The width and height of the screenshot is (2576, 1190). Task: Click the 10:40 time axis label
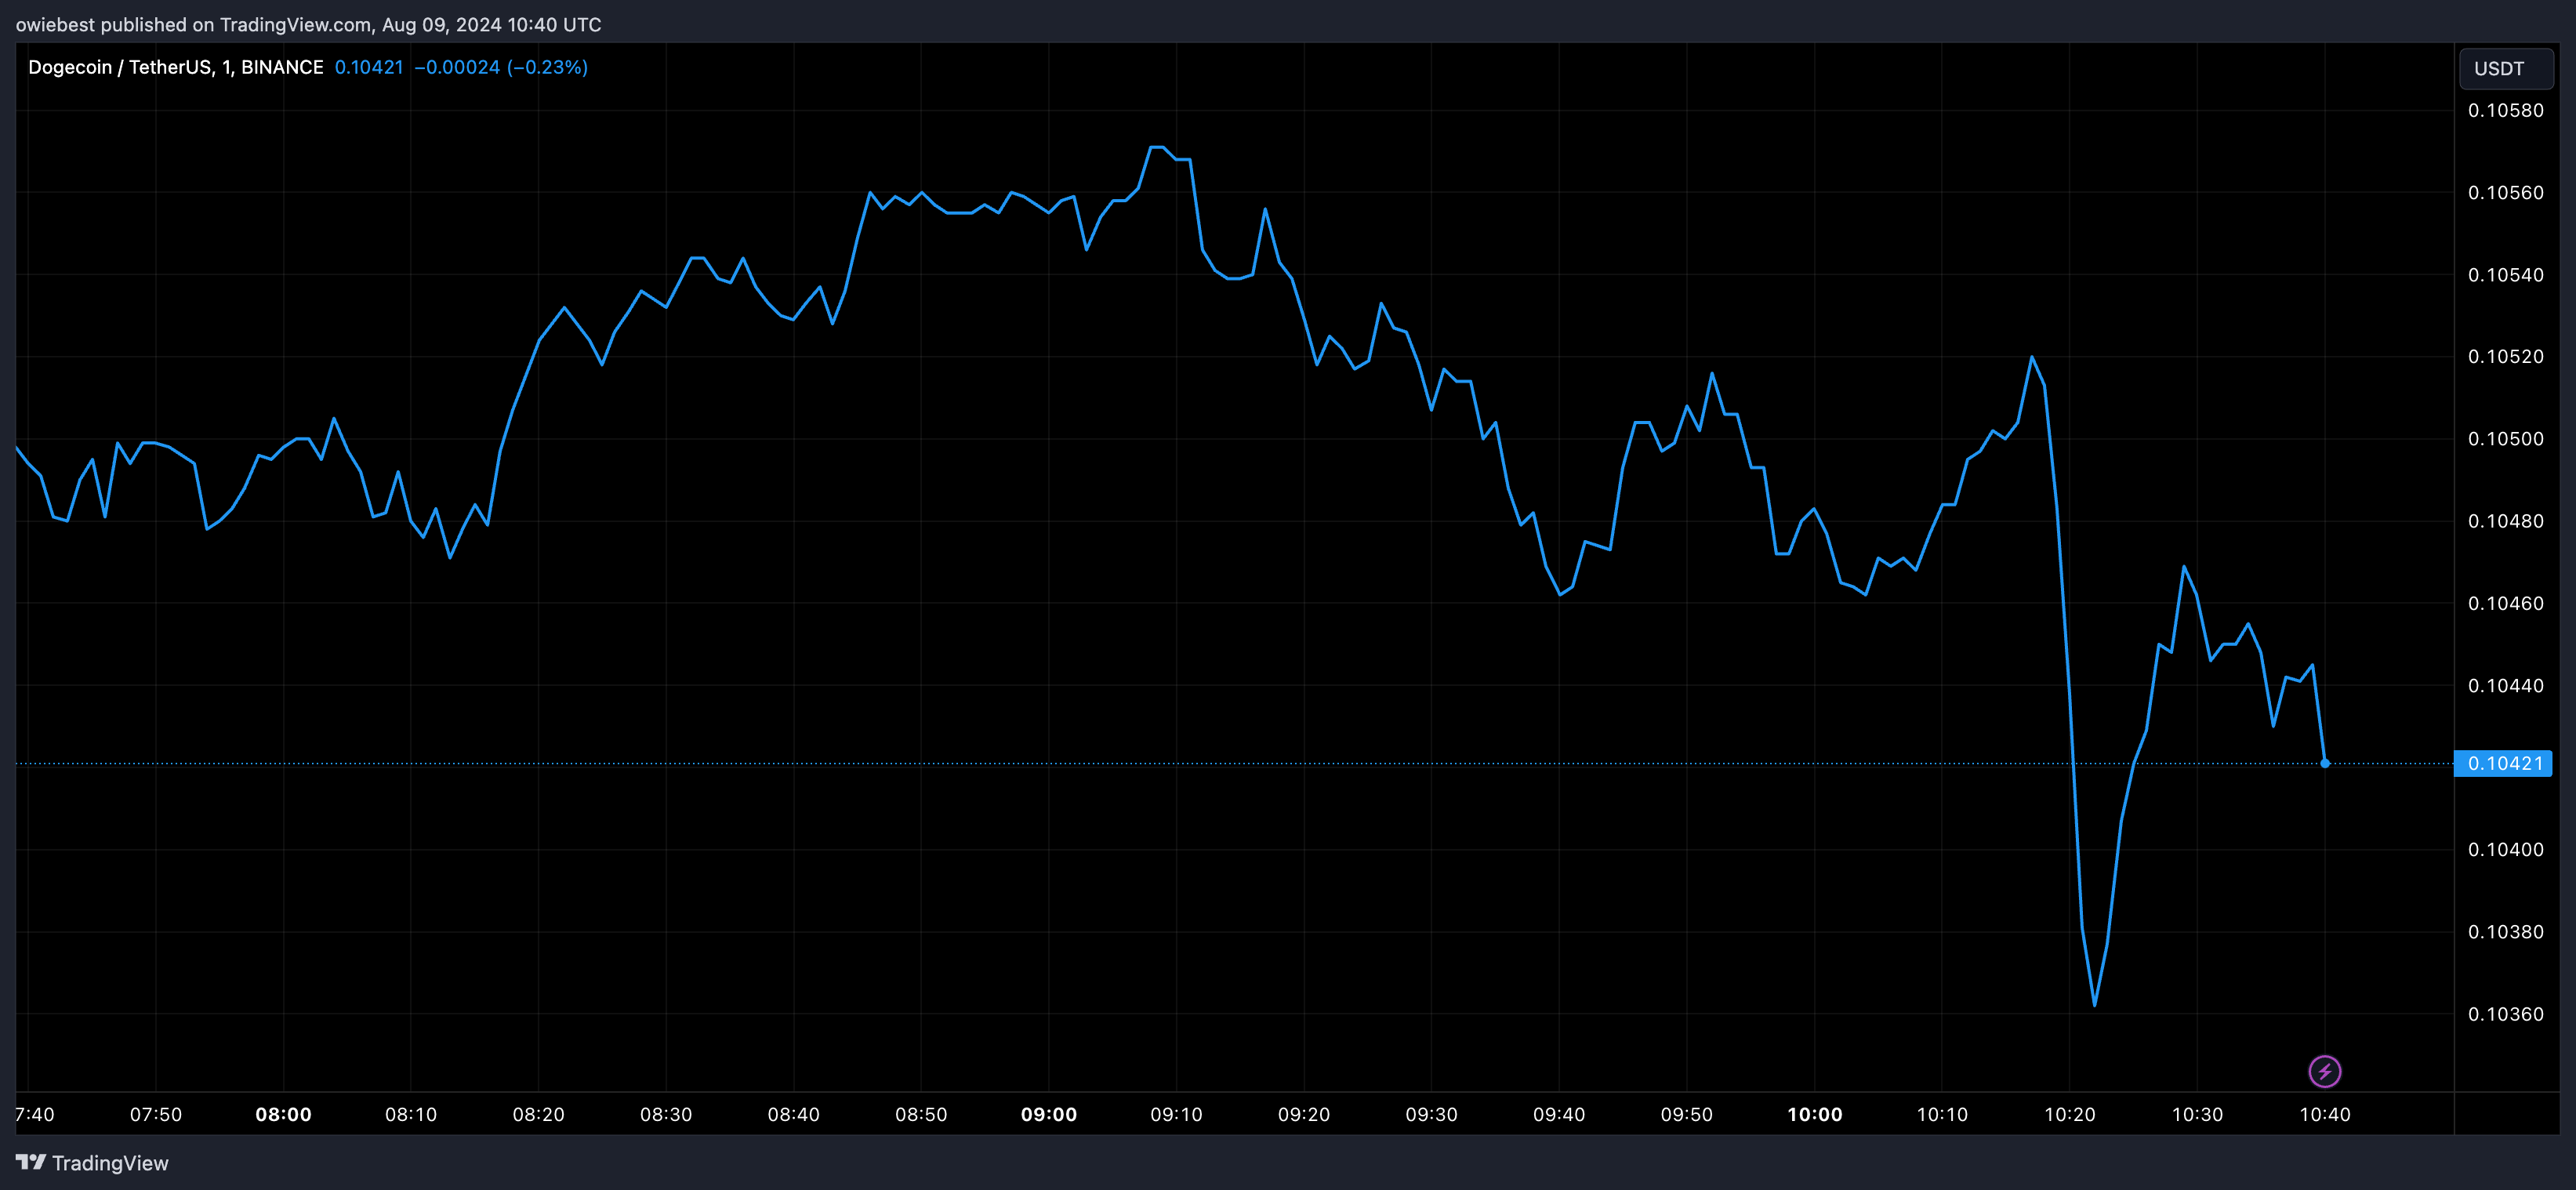tap(2324, 1114)
